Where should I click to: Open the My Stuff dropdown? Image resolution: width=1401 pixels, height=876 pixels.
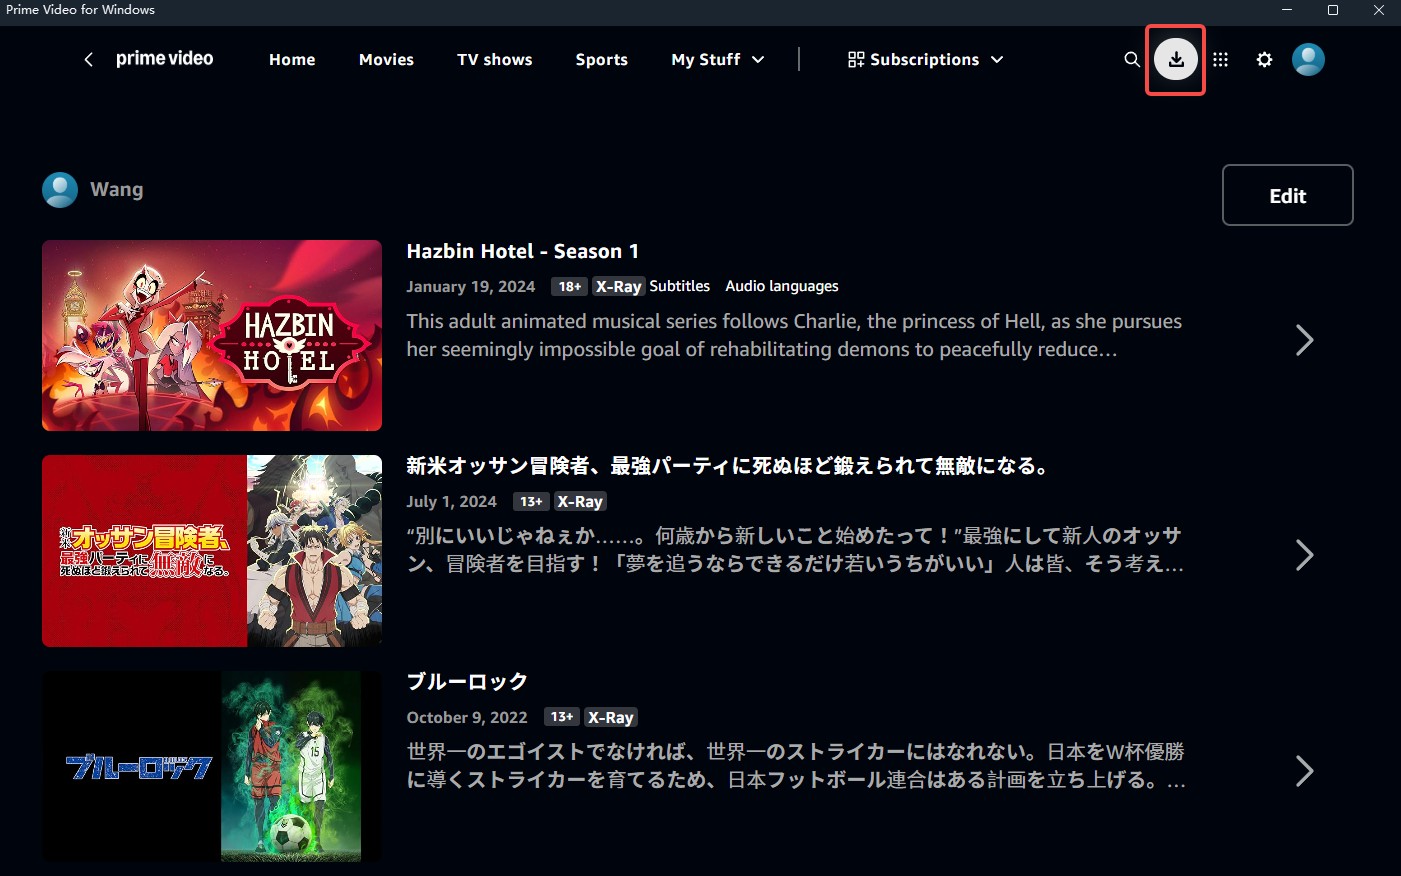point(716,60)
